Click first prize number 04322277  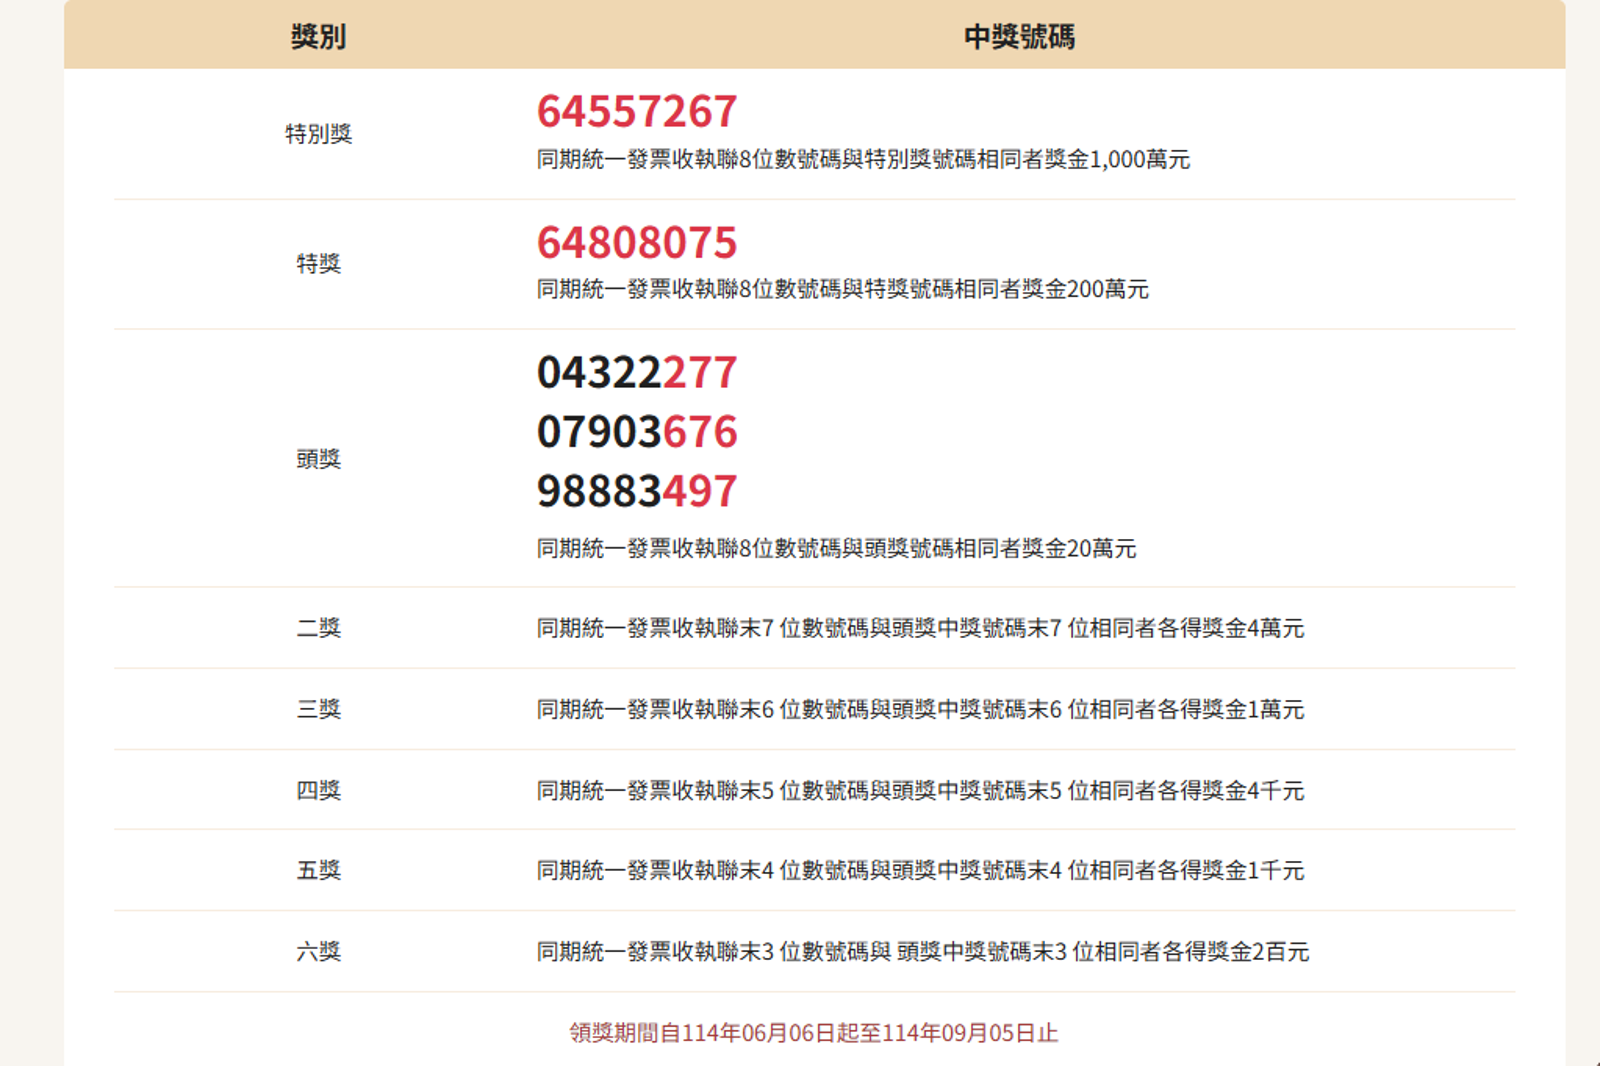tap(637, 373)
